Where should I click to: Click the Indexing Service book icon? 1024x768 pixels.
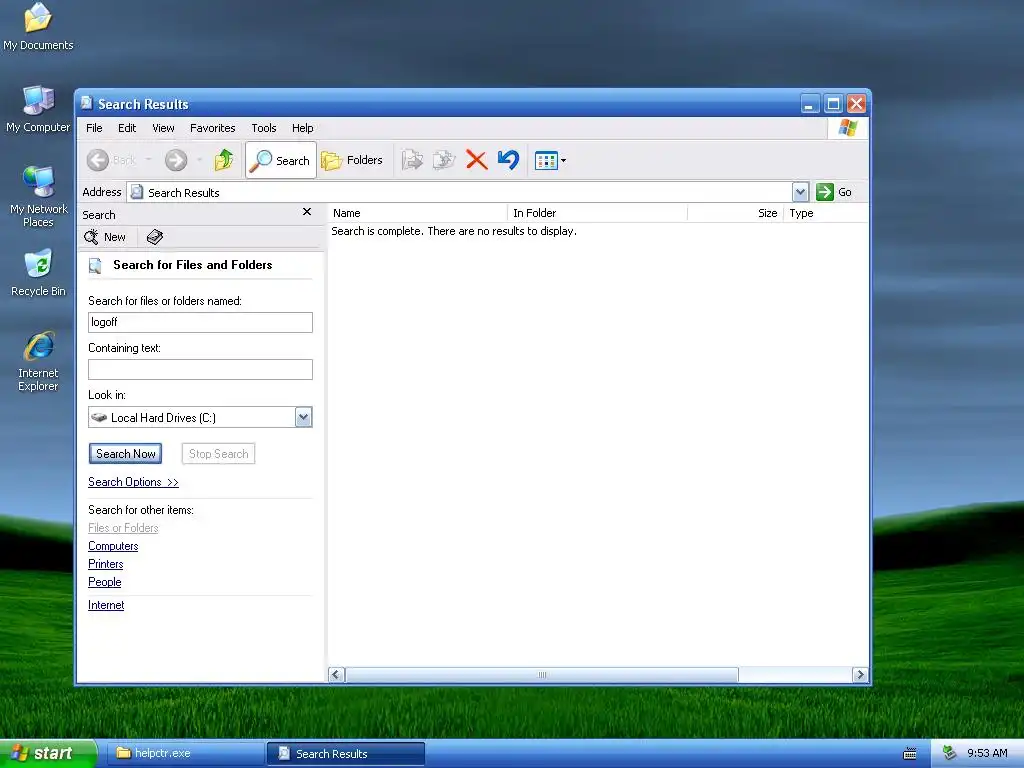pyautogui.click(x=155, y=237)
